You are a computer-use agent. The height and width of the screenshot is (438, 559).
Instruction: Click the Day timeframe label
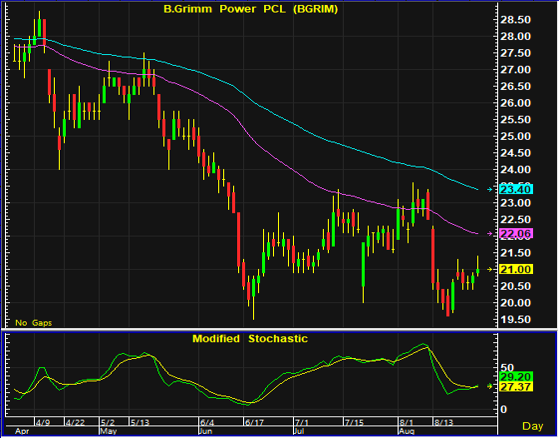(x=533, y=426)
